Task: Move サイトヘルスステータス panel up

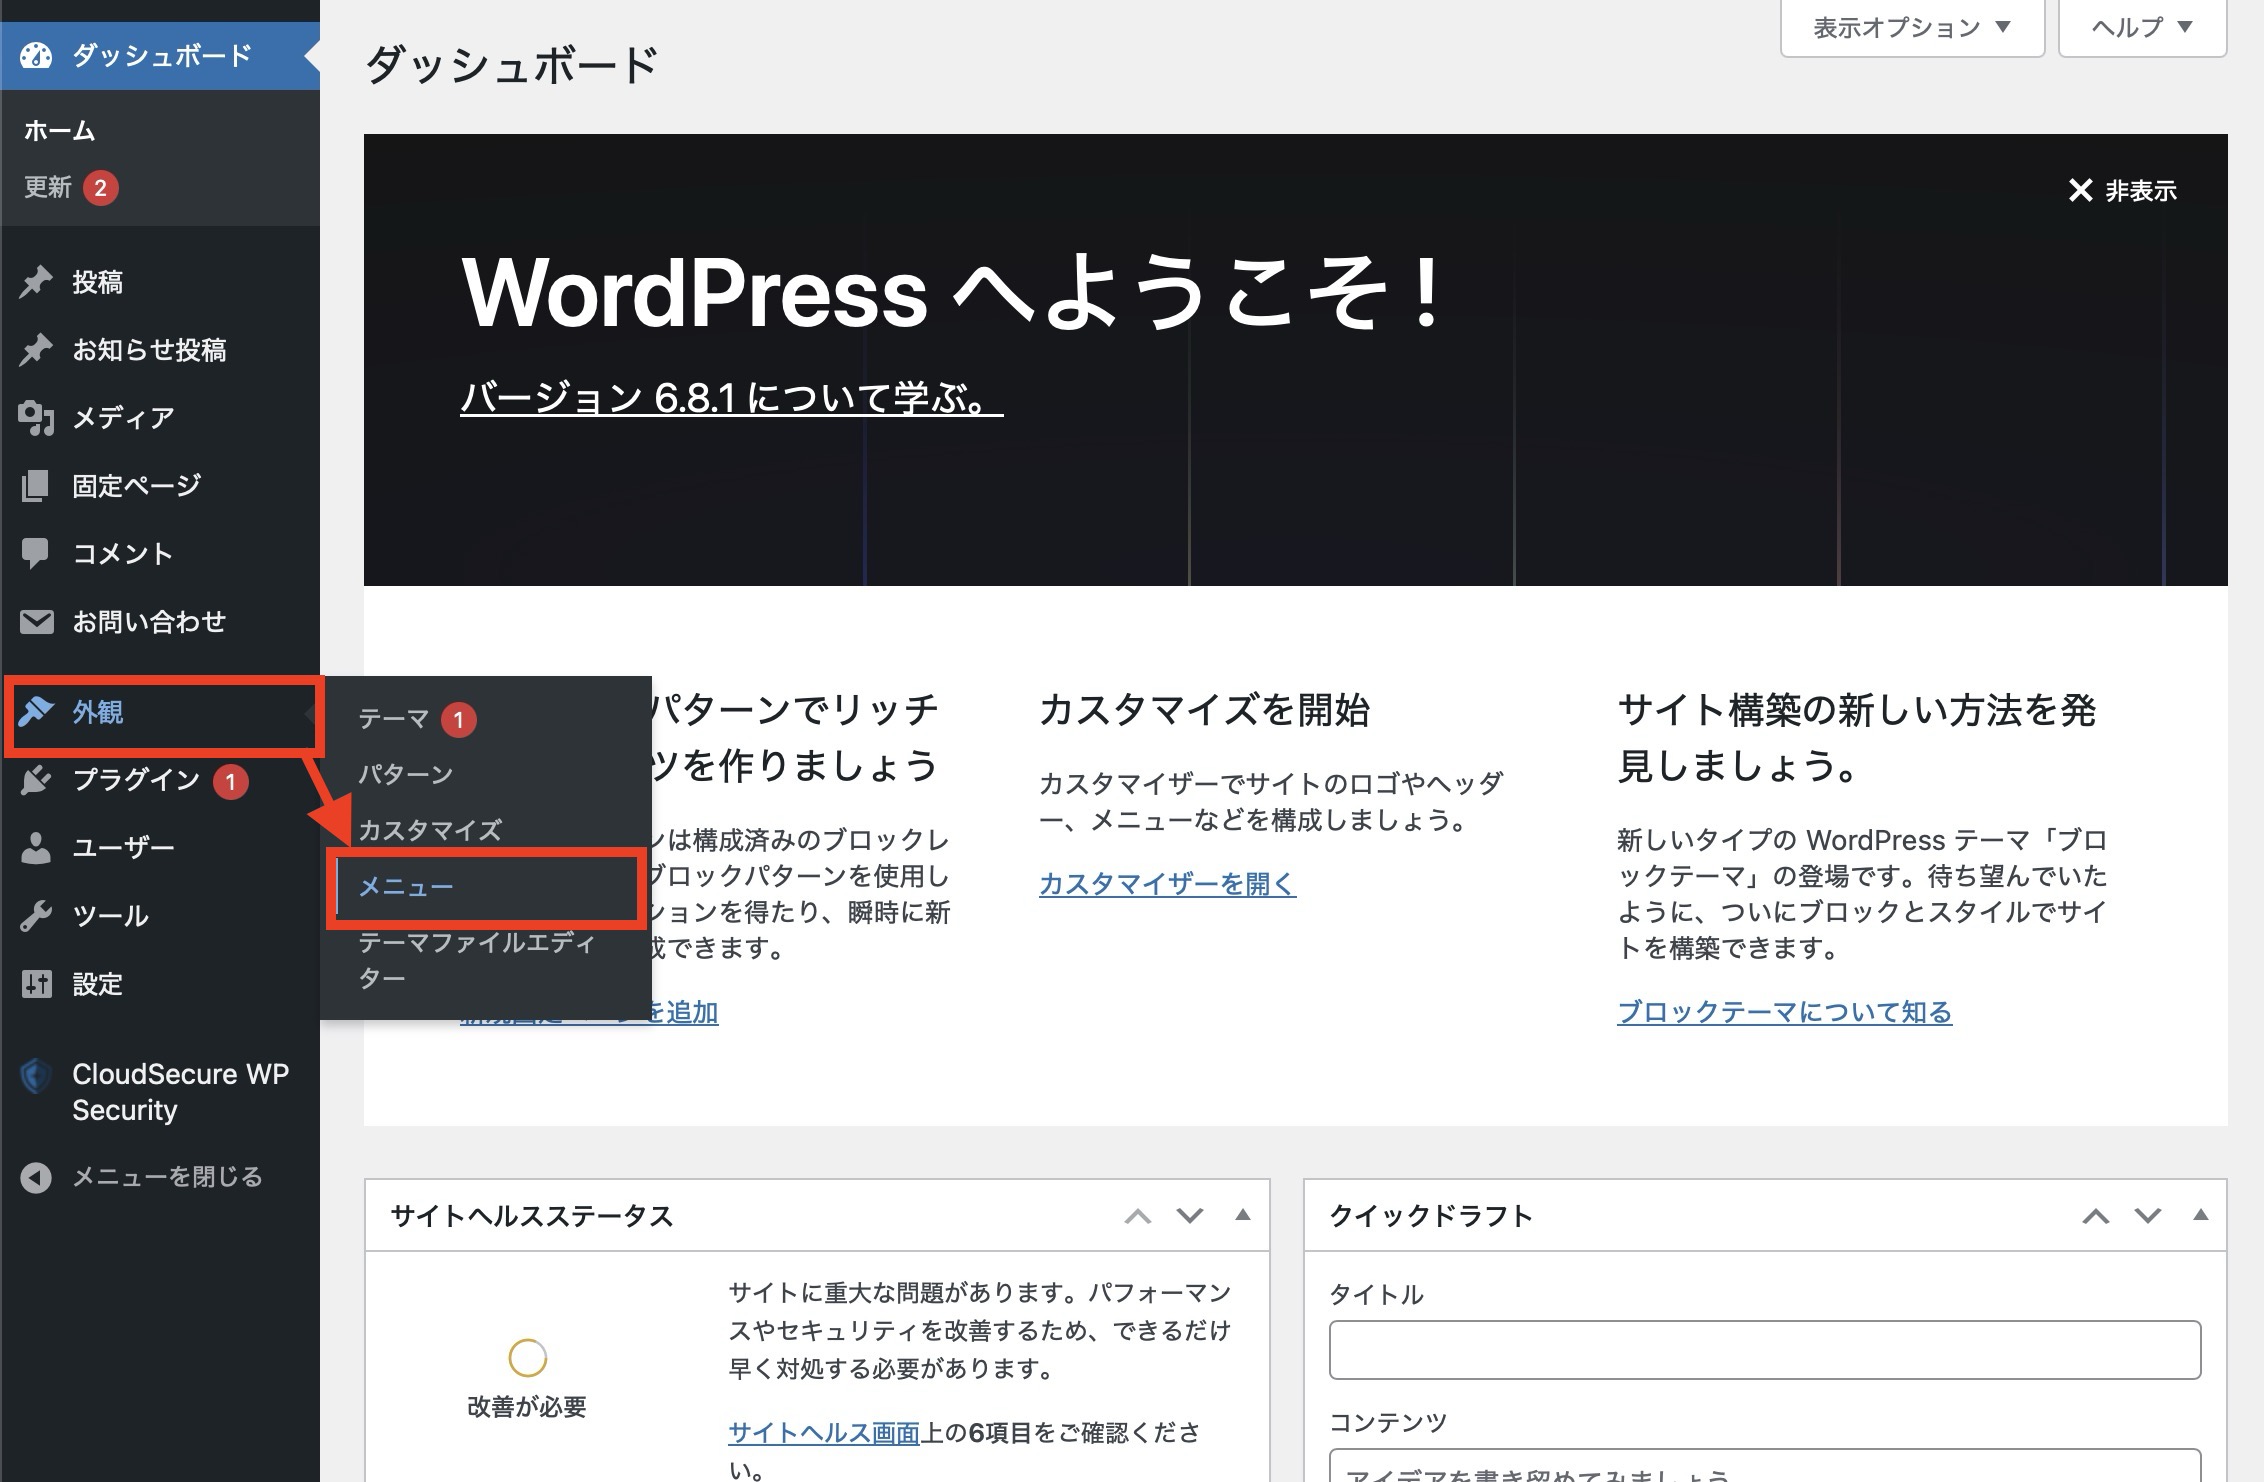Action: (x=1137, y=1216)
